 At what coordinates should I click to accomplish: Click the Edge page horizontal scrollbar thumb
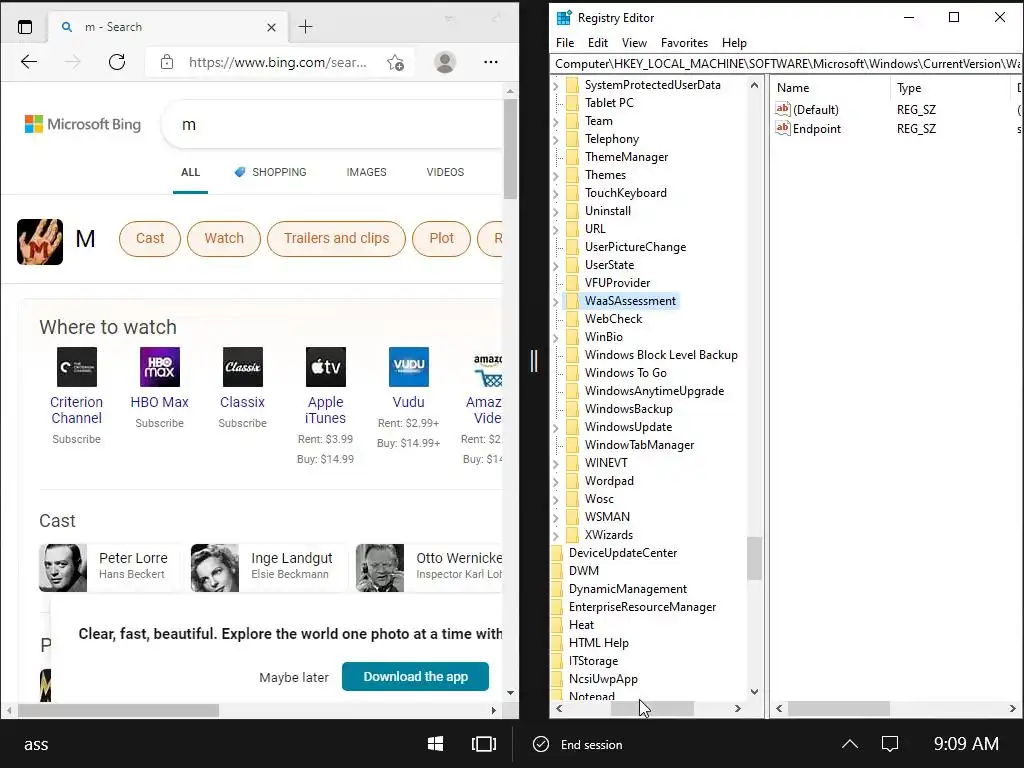coord(118,710)
